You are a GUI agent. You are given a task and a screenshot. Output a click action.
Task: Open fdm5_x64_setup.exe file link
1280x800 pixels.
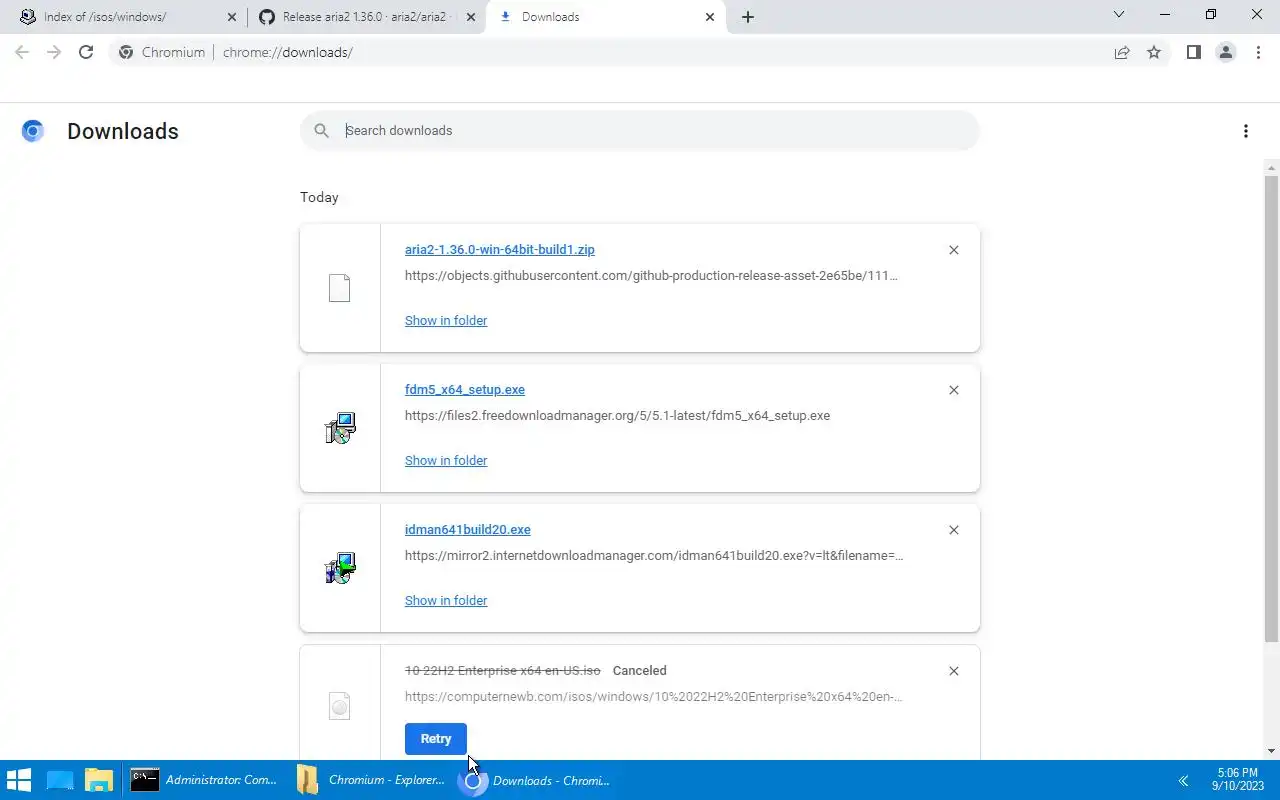click(464, 390)
